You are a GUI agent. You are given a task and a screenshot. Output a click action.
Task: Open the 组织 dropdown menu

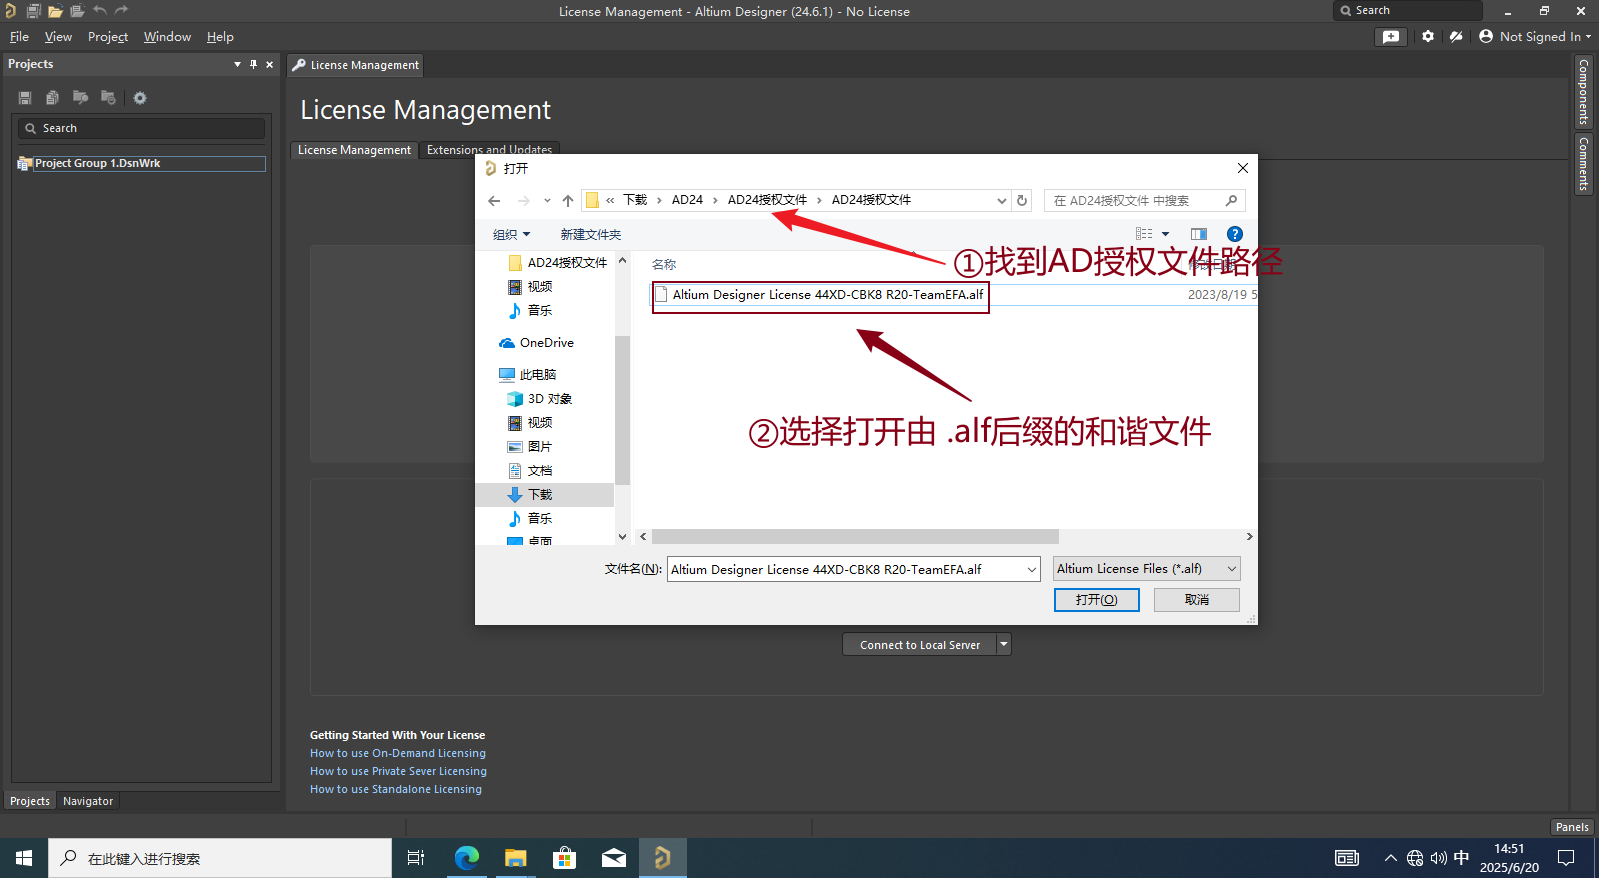[511, 234]
